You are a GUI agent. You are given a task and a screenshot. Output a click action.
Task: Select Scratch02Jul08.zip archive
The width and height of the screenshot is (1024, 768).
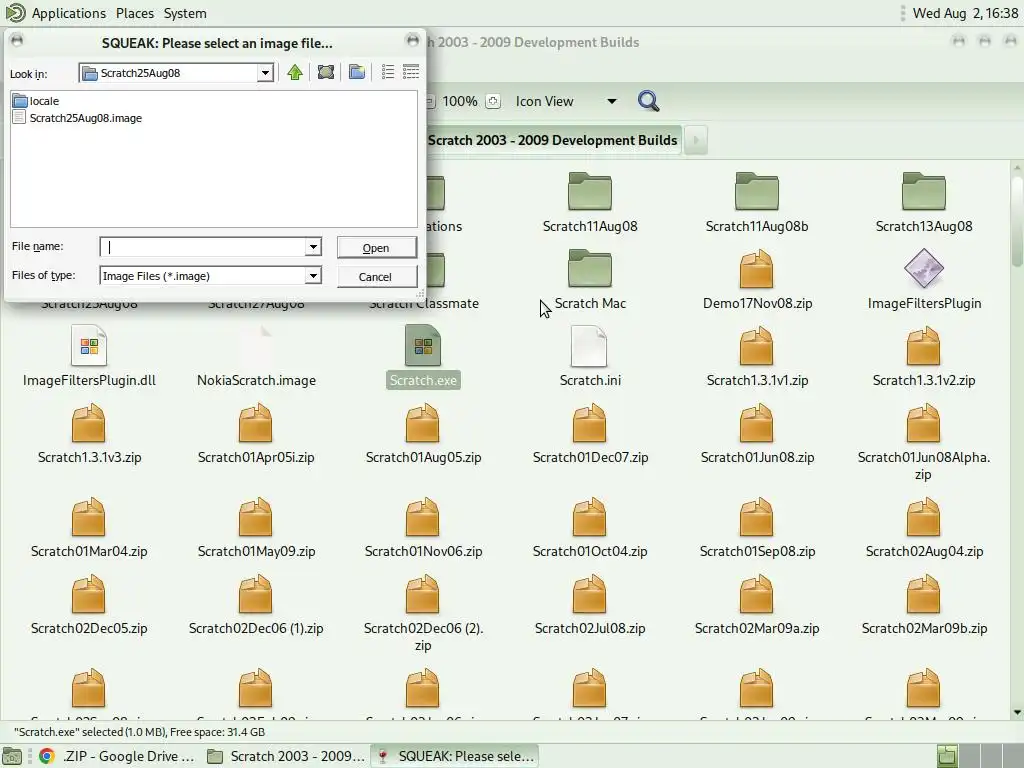590,605
